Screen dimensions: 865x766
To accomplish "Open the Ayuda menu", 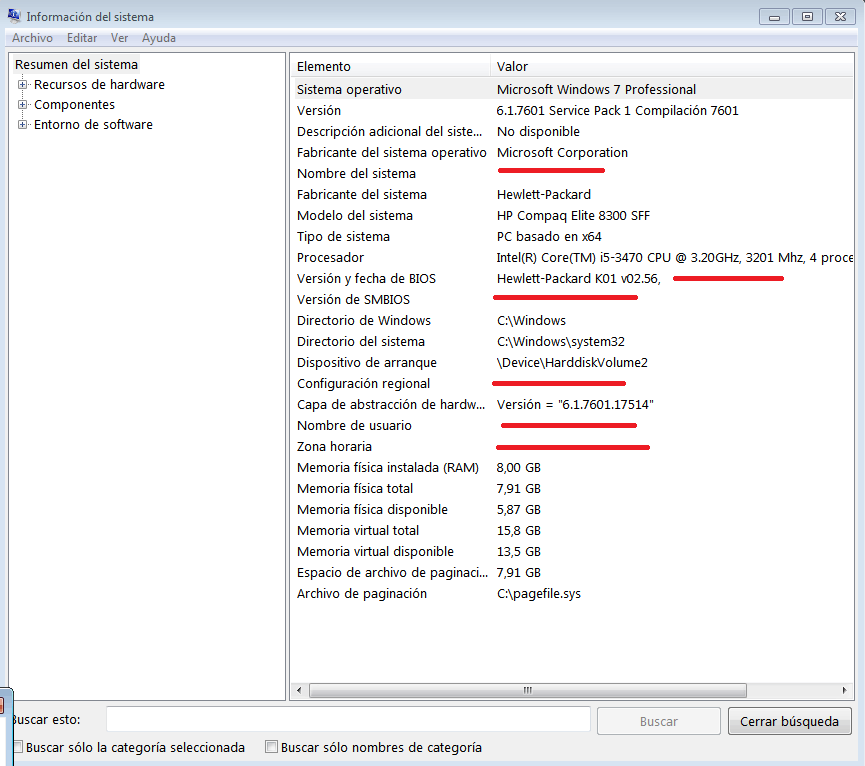I will 159,38.
